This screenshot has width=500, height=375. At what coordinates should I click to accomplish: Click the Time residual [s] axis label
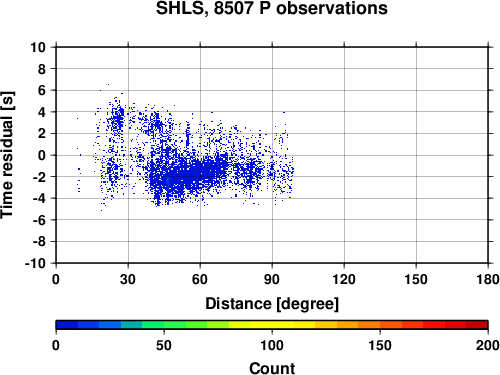click(x=7, y=155)
